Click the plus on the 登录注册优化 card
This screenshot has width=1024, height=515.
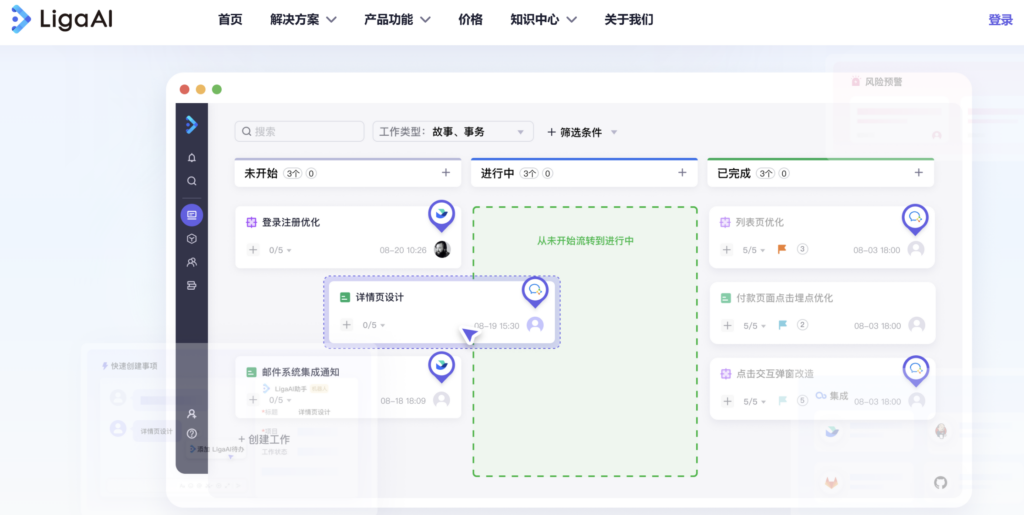coord(253,250)
